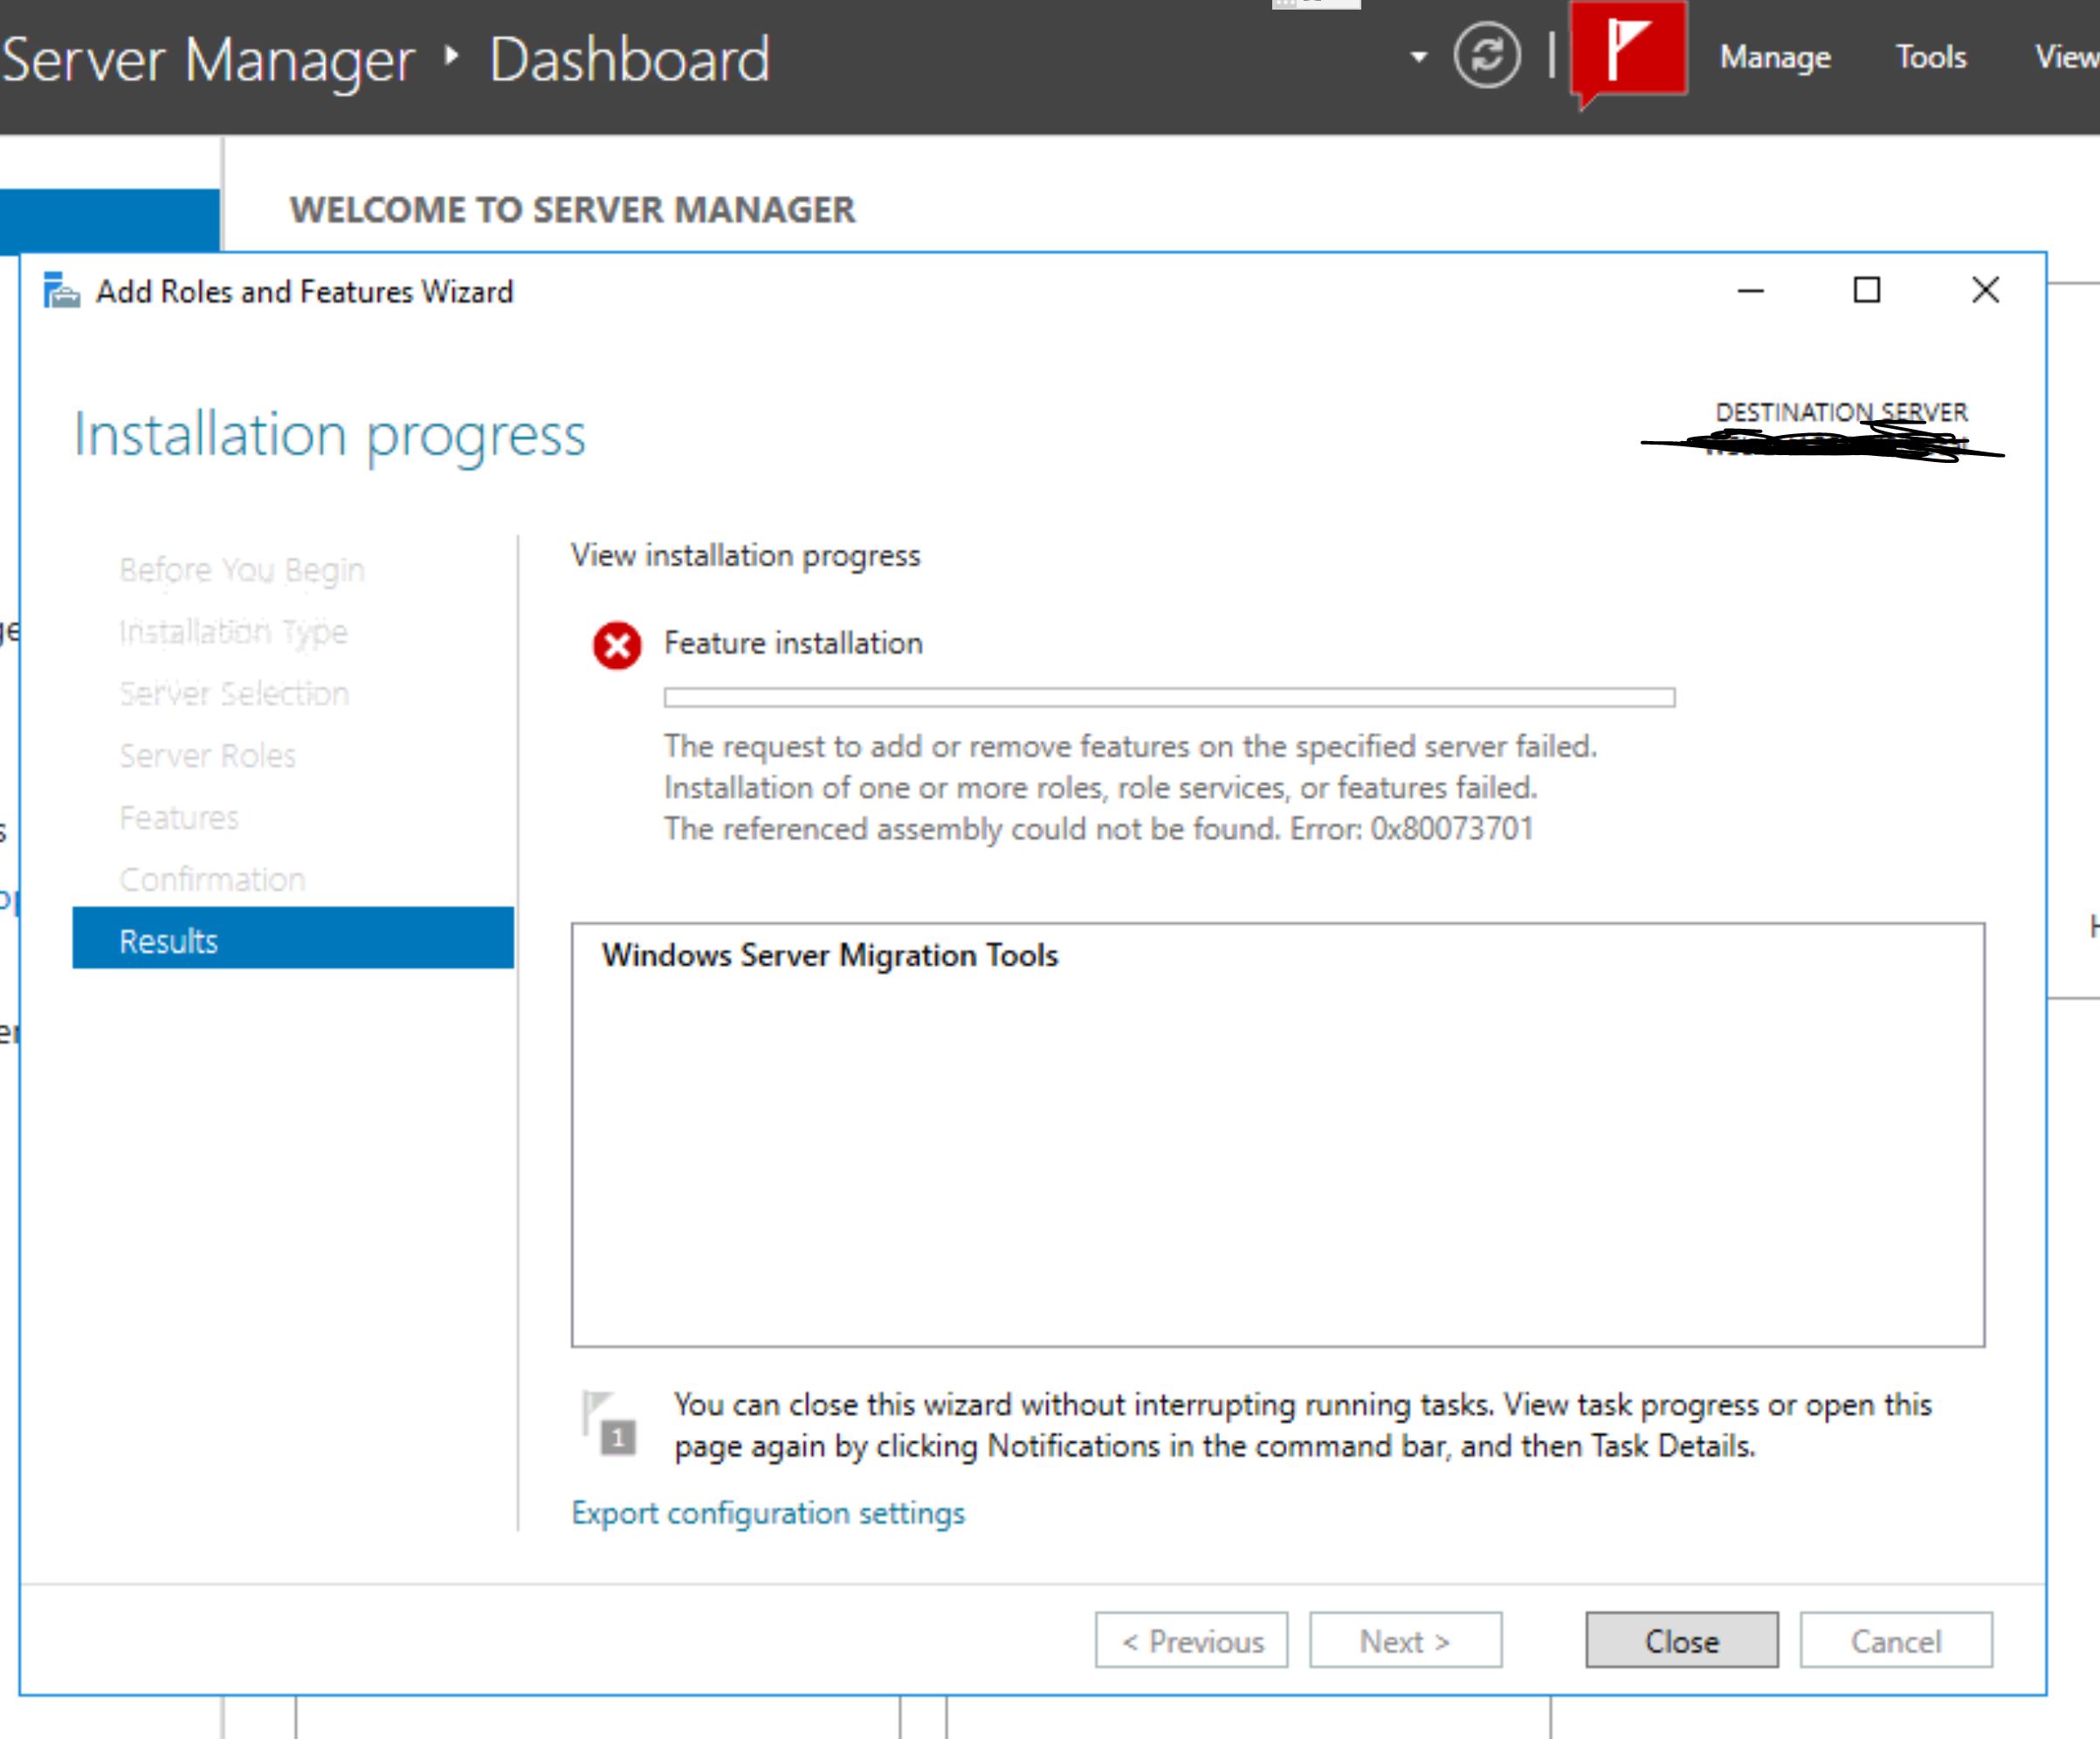This screenshot has height=1739, width=2100.
Task: Minimize the Add Roles wizard window
Action: (x=1750, y=291)
